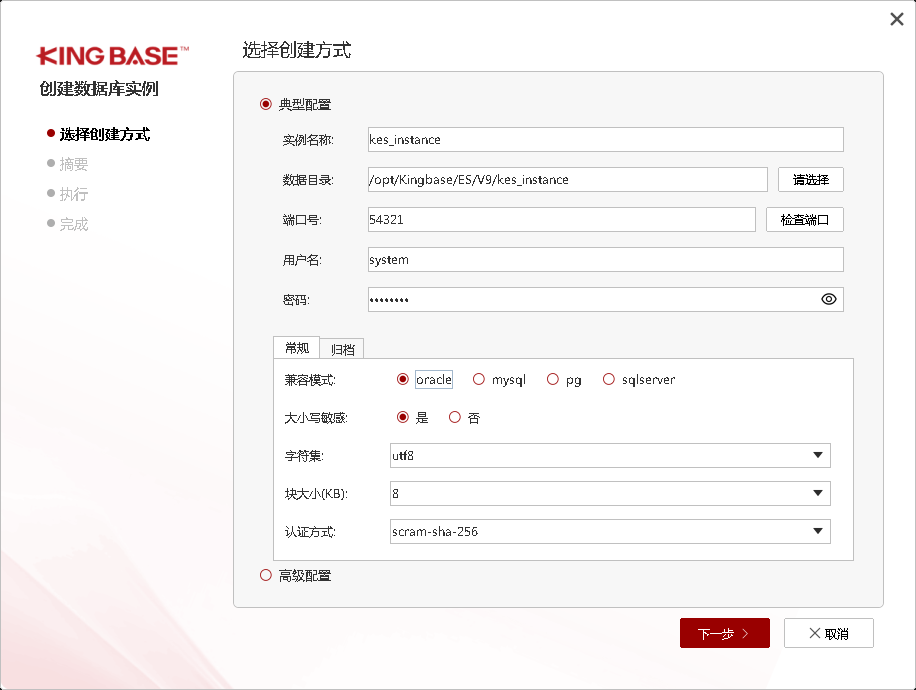The image size is (916, 690).
Task: Click the 实例名称 input field
Action: tap(605, 140)
